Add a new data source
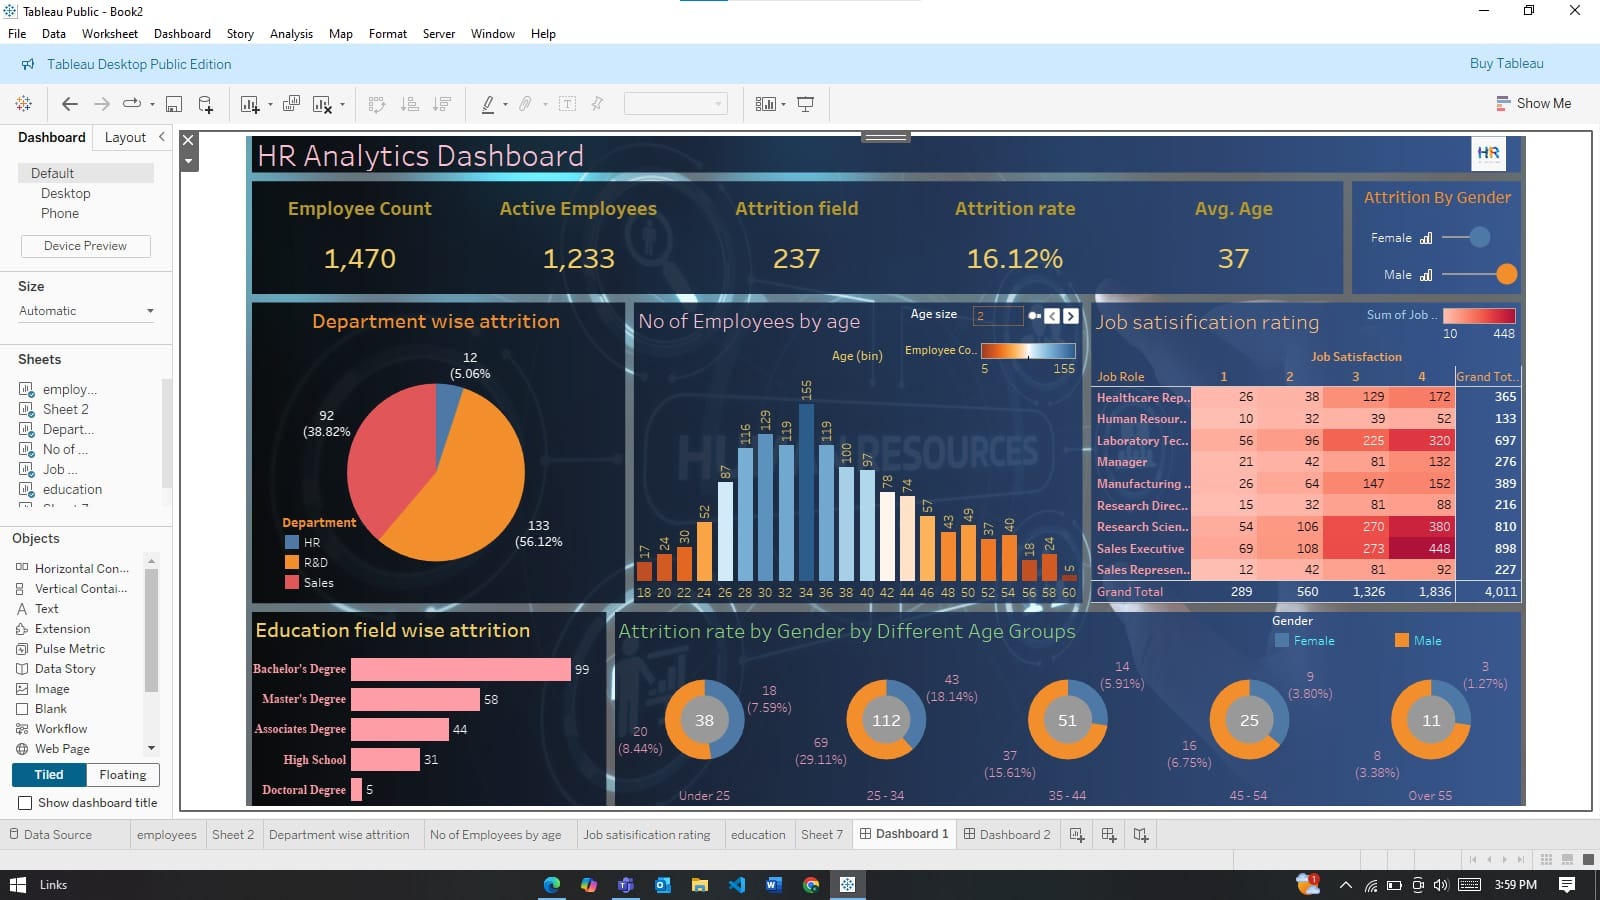Screen dimensions: 1600x900 click(x=206, y=104)
